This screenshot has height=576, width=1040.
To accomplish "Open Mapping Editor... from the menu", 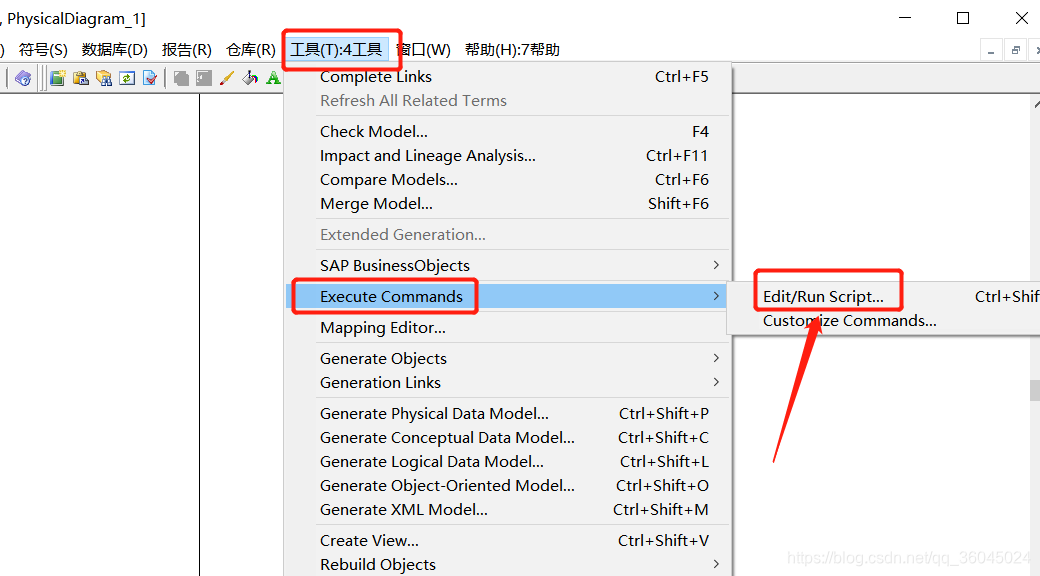I will tap(508, 328).
